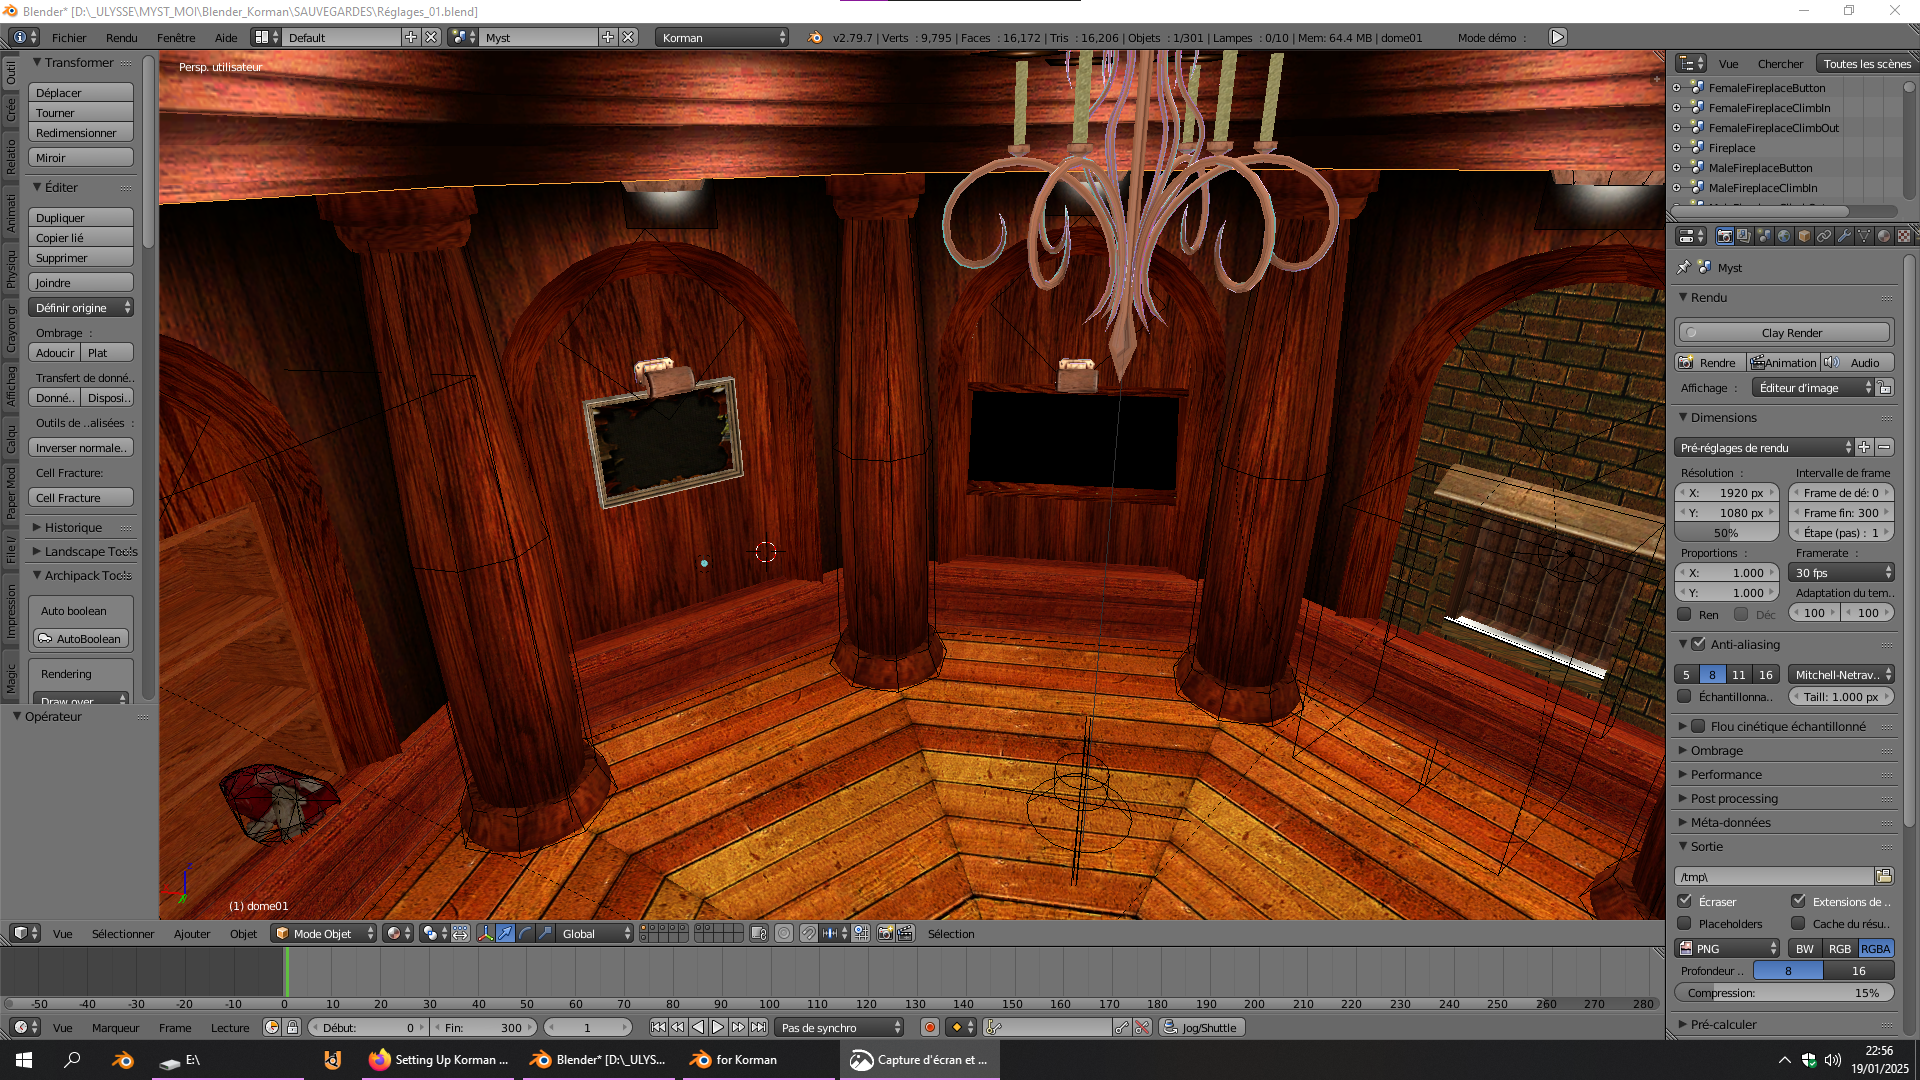Open the PNG file format dropdown

(1728, 948)
